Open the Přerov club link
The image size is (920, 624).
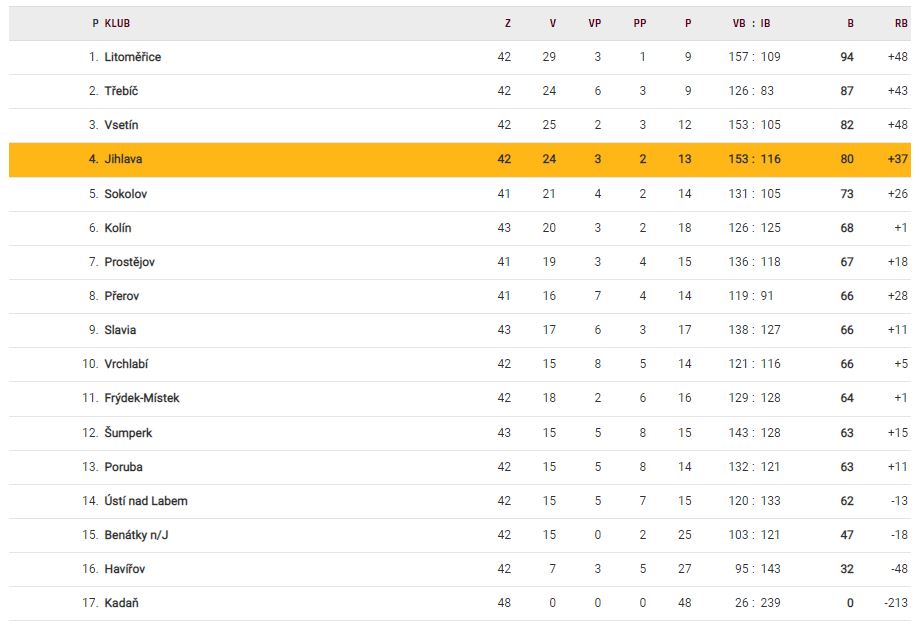click(121, 296)
